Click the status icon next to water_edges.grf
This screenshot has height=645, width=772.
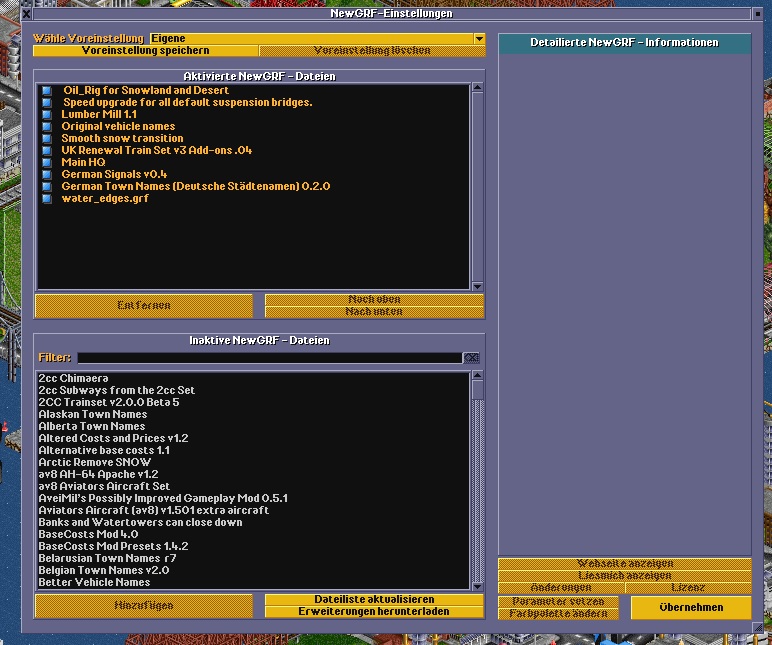46,198
